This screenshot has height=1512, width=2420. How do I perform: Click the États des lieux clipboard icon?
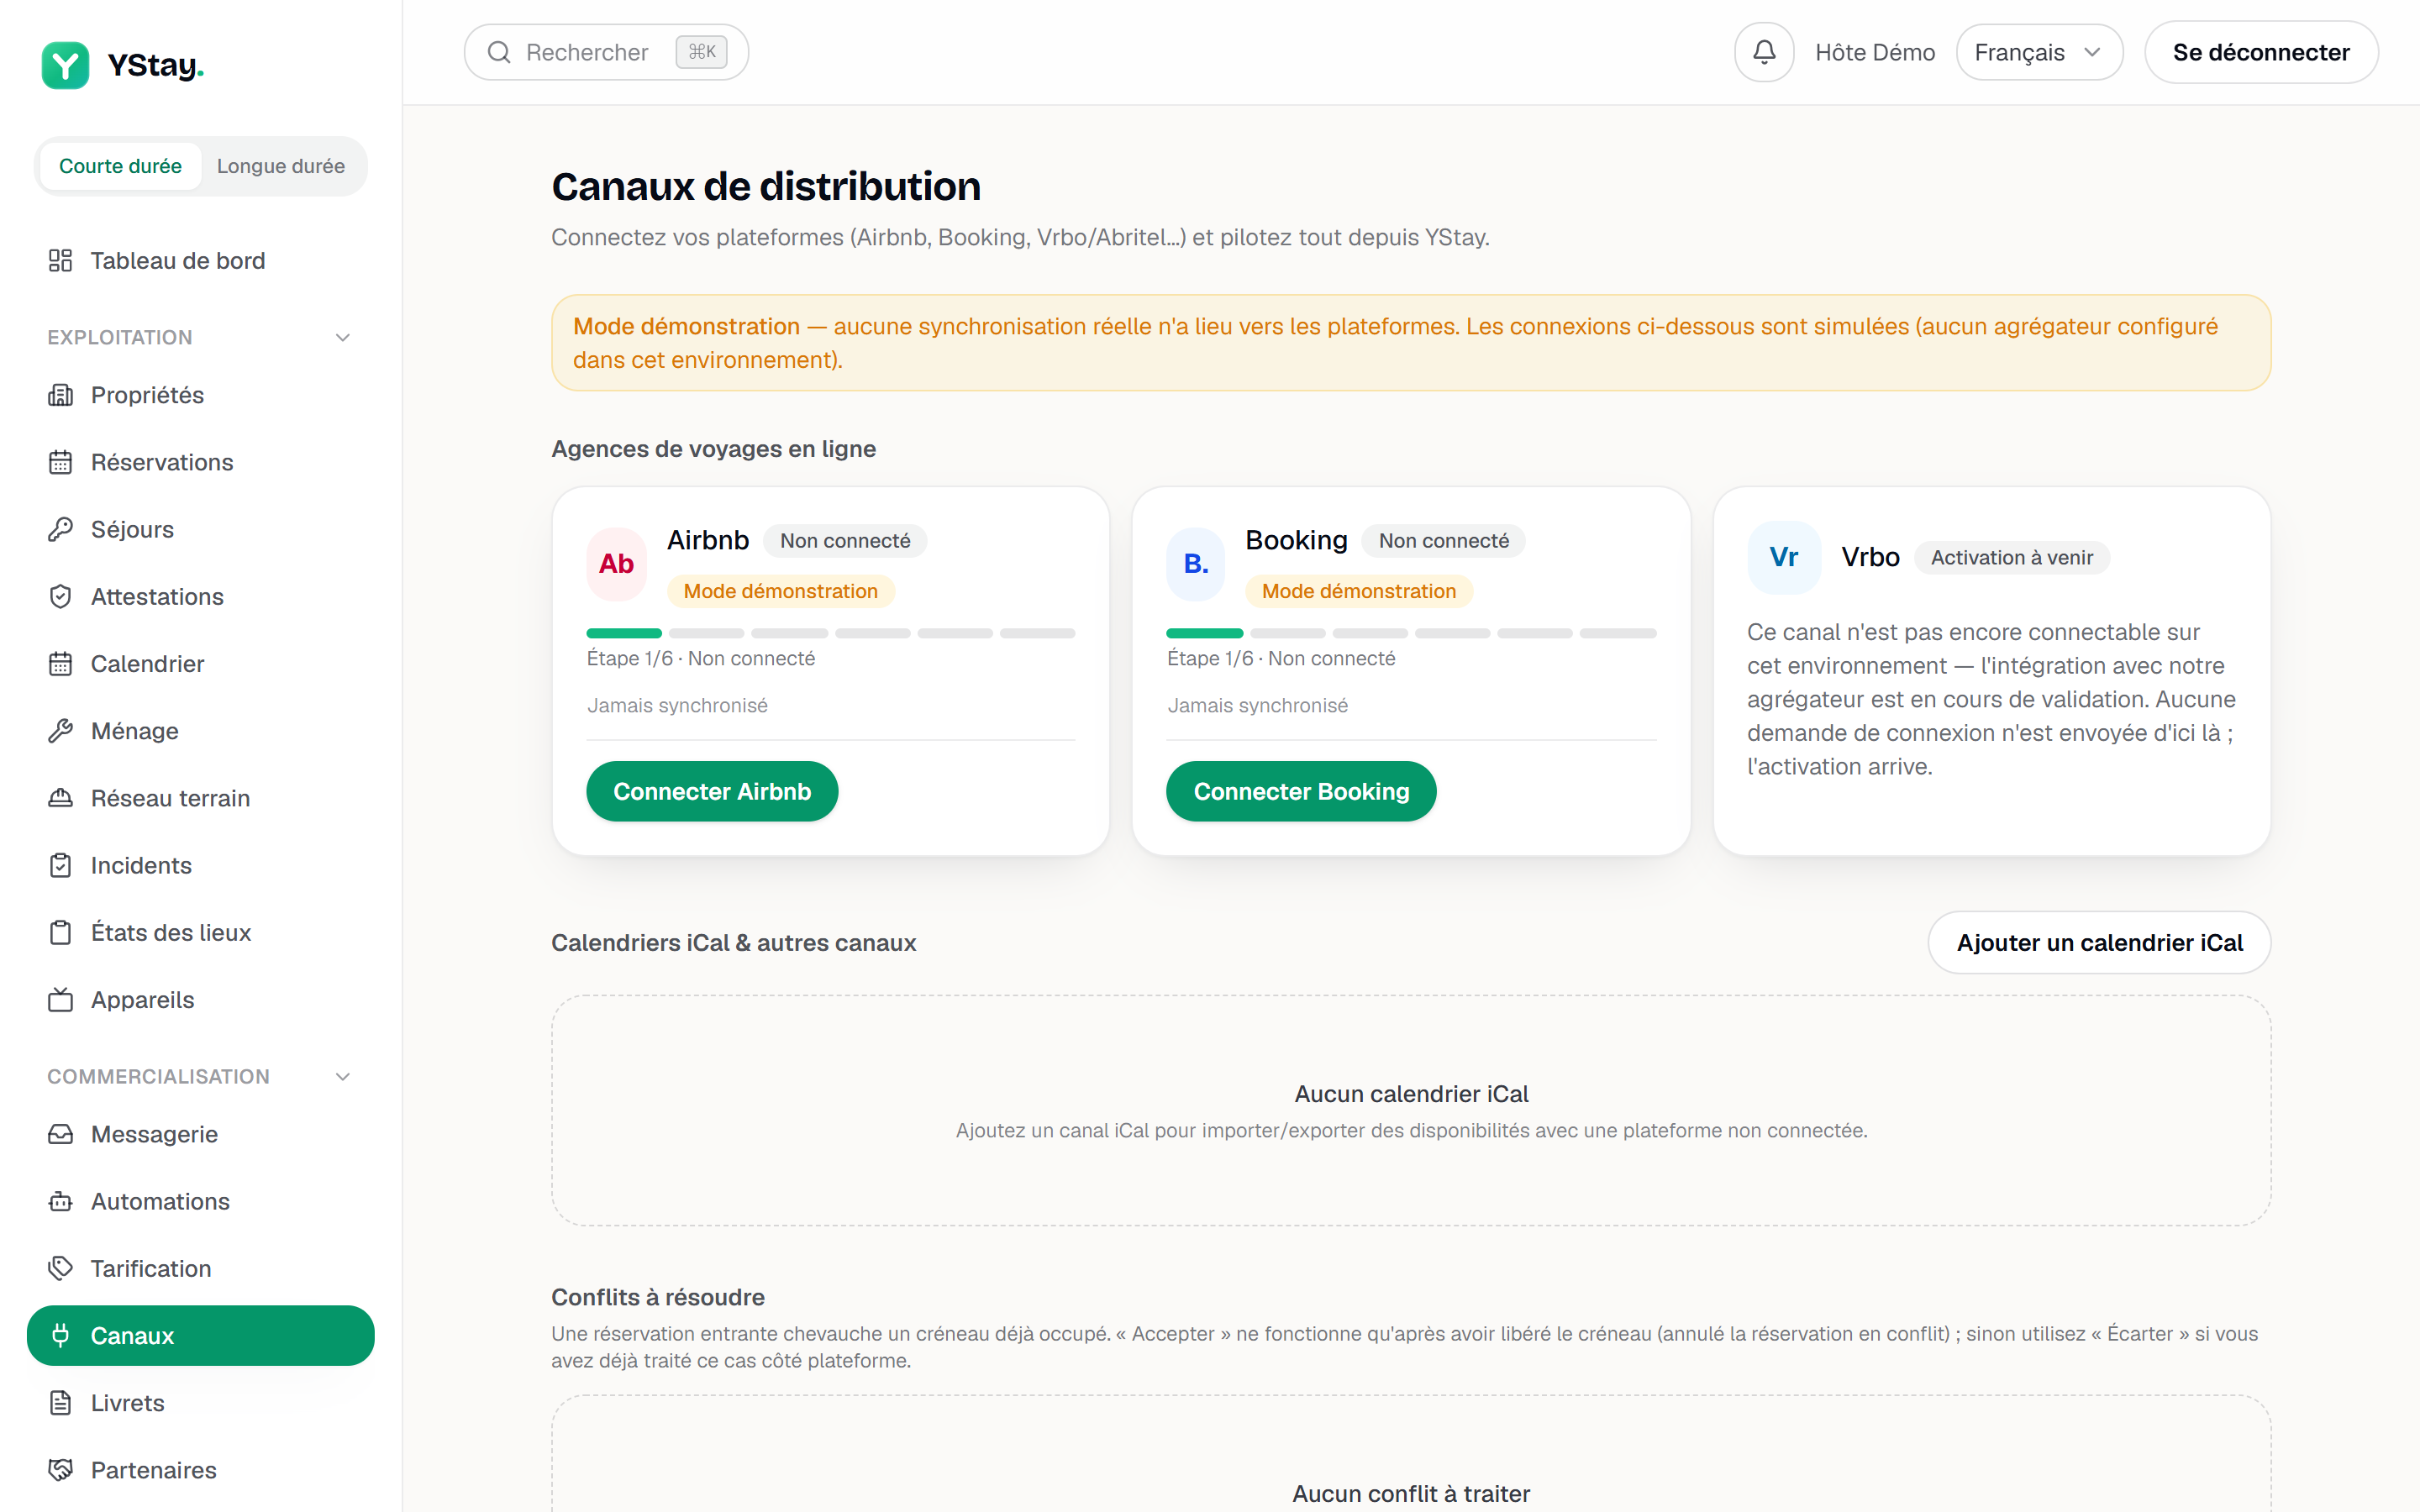[60, 932]
